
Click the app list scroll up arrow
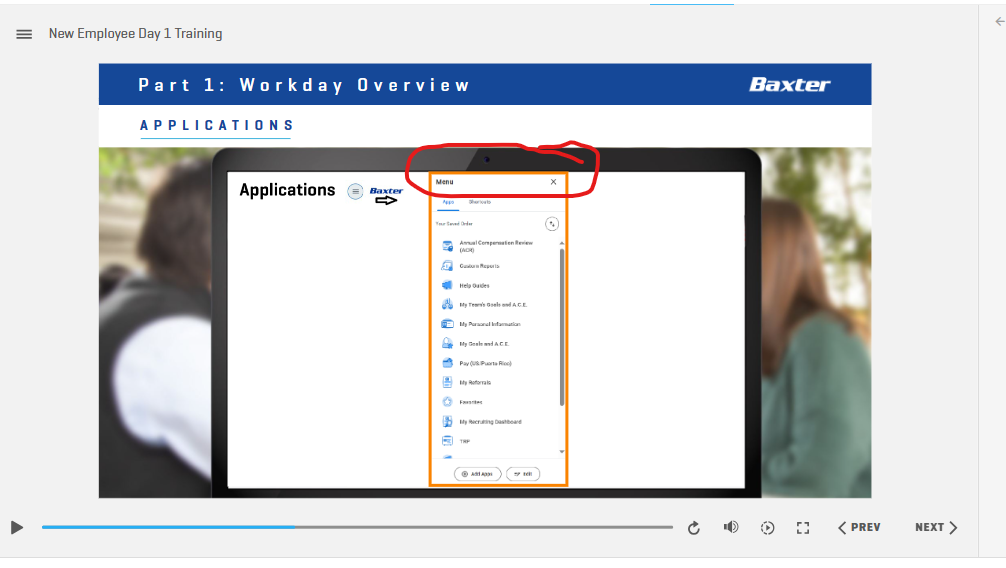coord(561,243)
